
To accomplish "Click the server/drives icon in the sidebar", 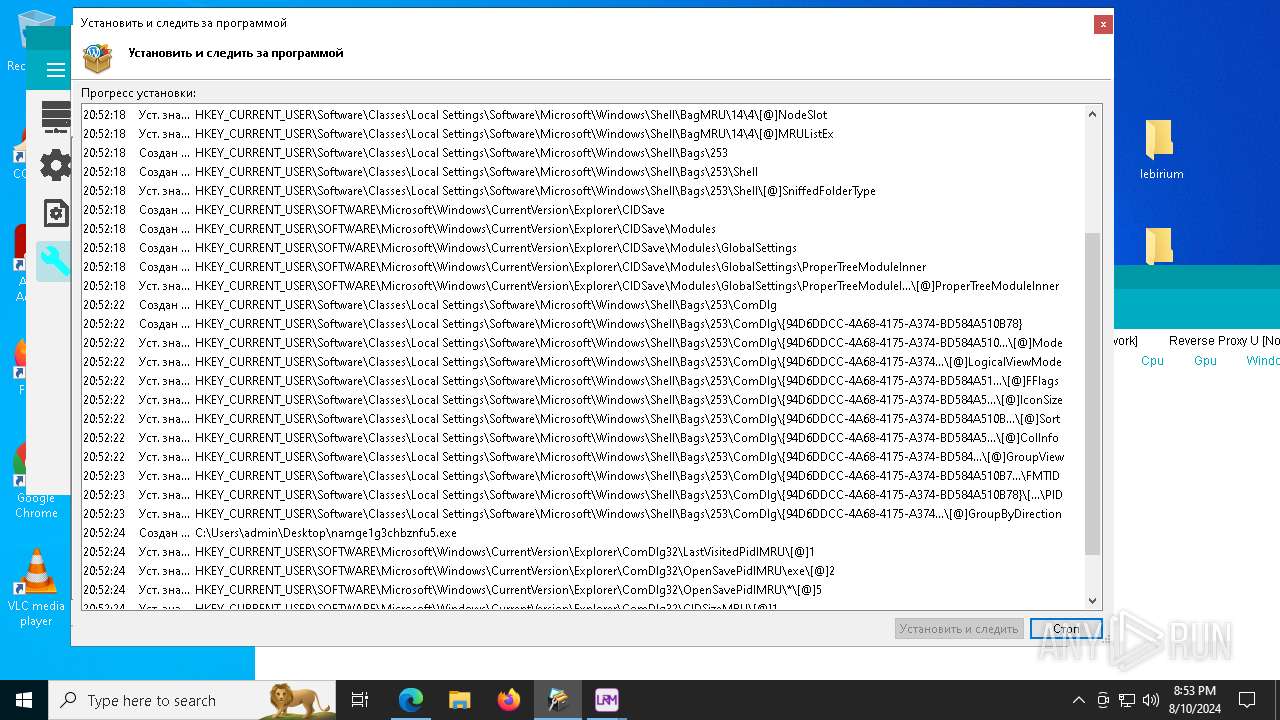I will pos(56,117).
